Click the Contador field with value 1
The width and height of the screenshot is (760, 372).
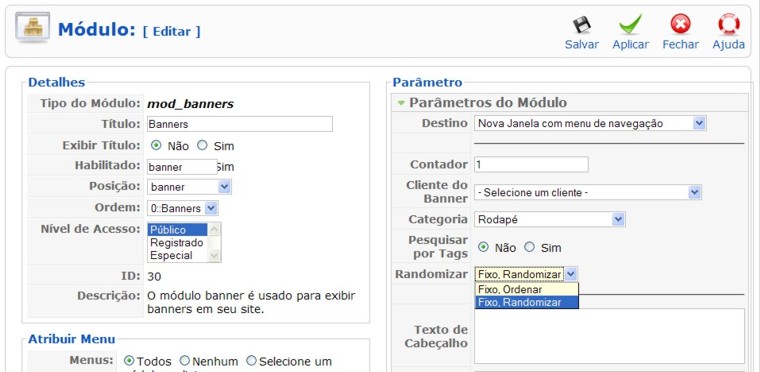coord(531,164)
